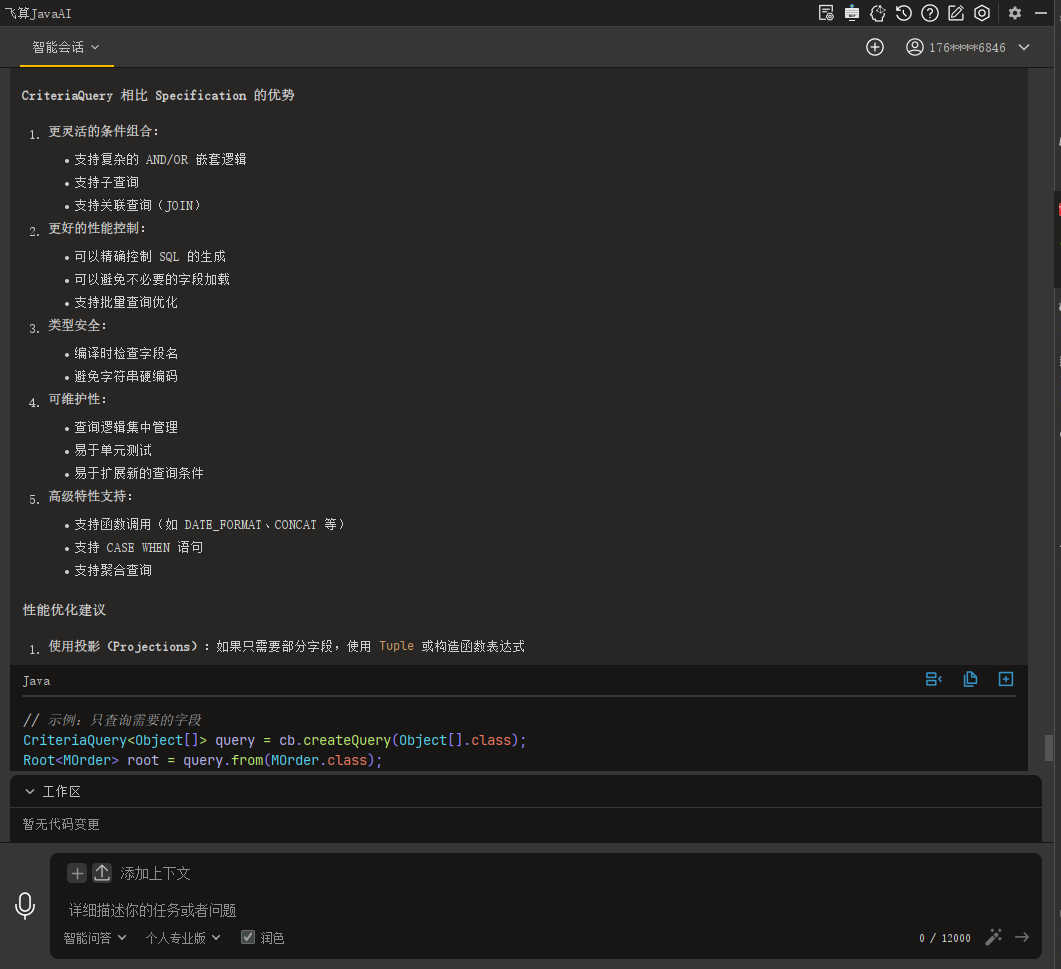Open the 智能会话 tab dropdown
The image size is (1061, 969).
click(x=66, y=47)
